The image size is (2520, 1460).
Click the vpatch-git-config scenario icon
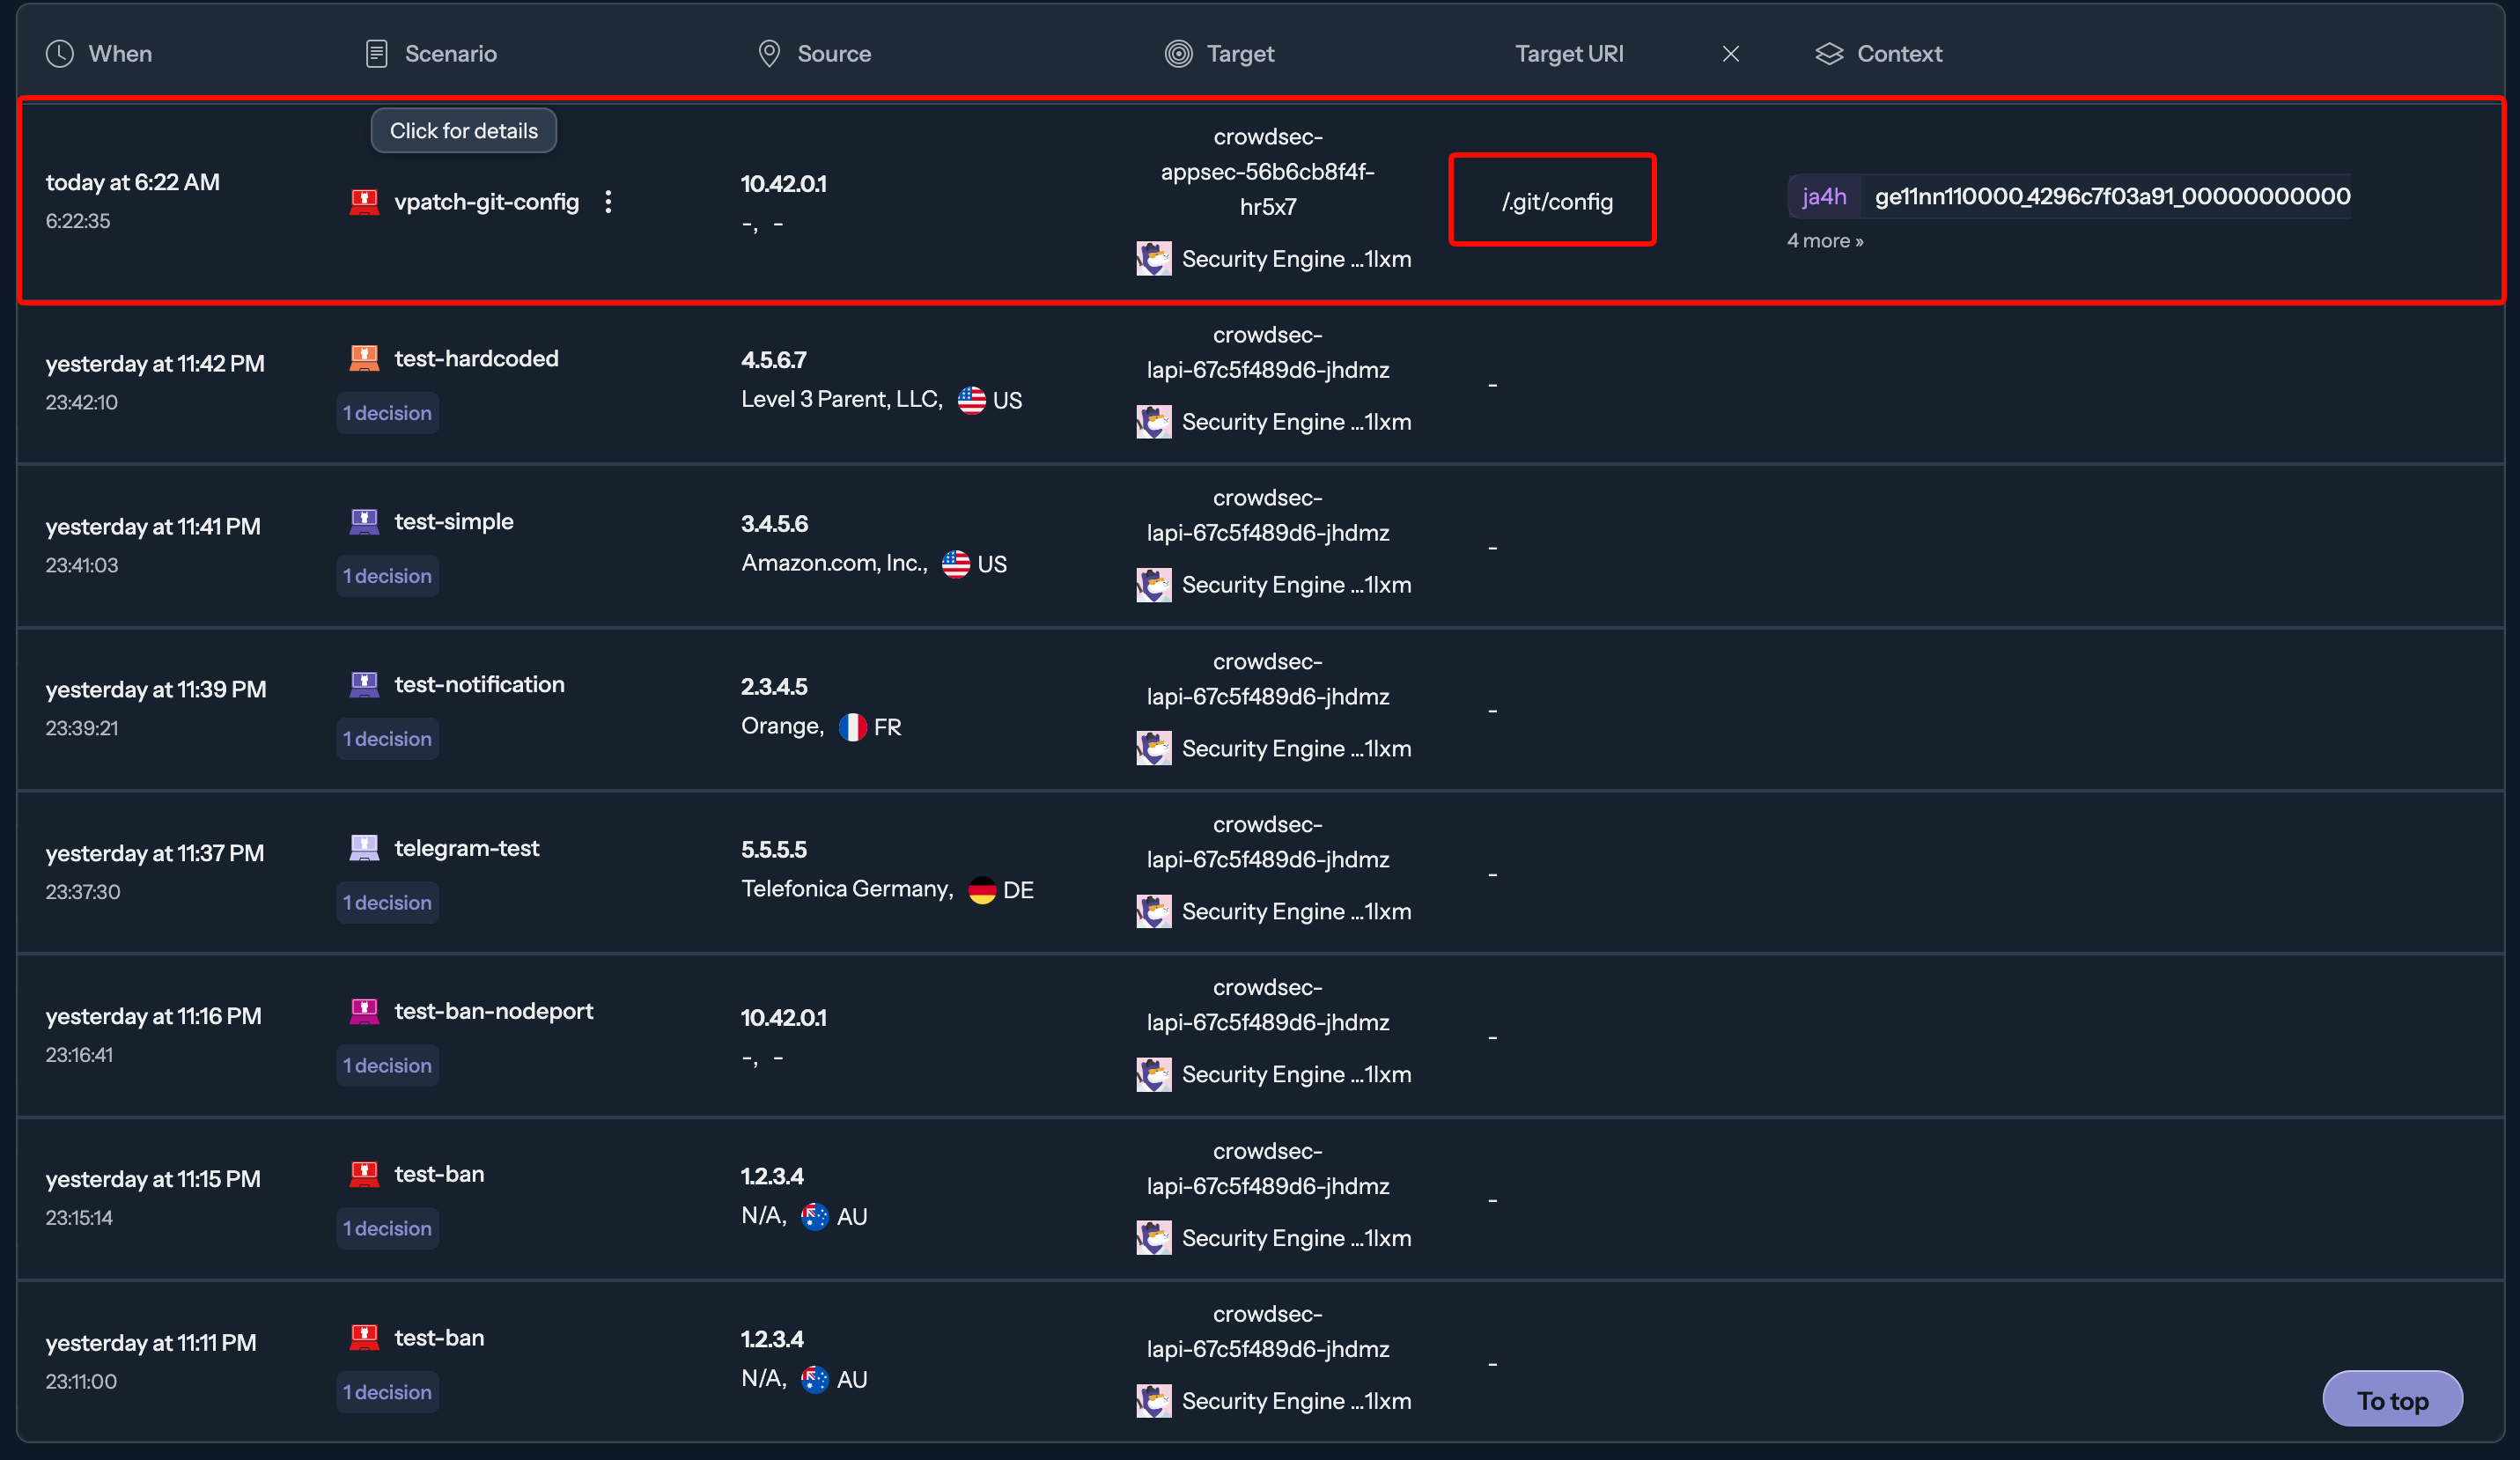coord(364,202)
